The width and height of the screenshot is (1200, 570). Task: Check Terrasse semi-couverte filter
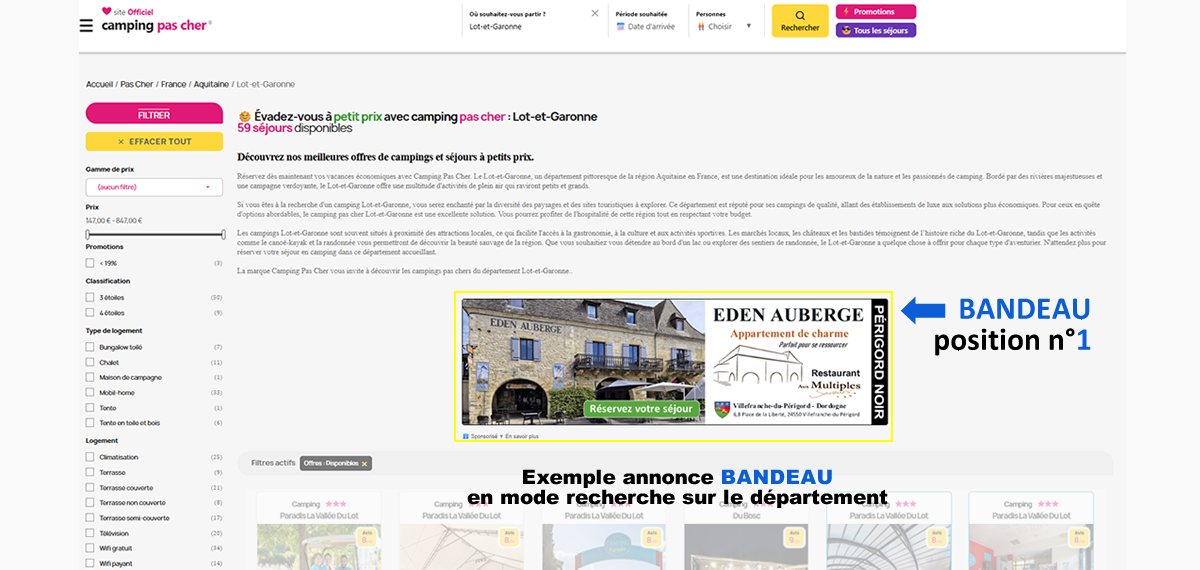[90, 518]
